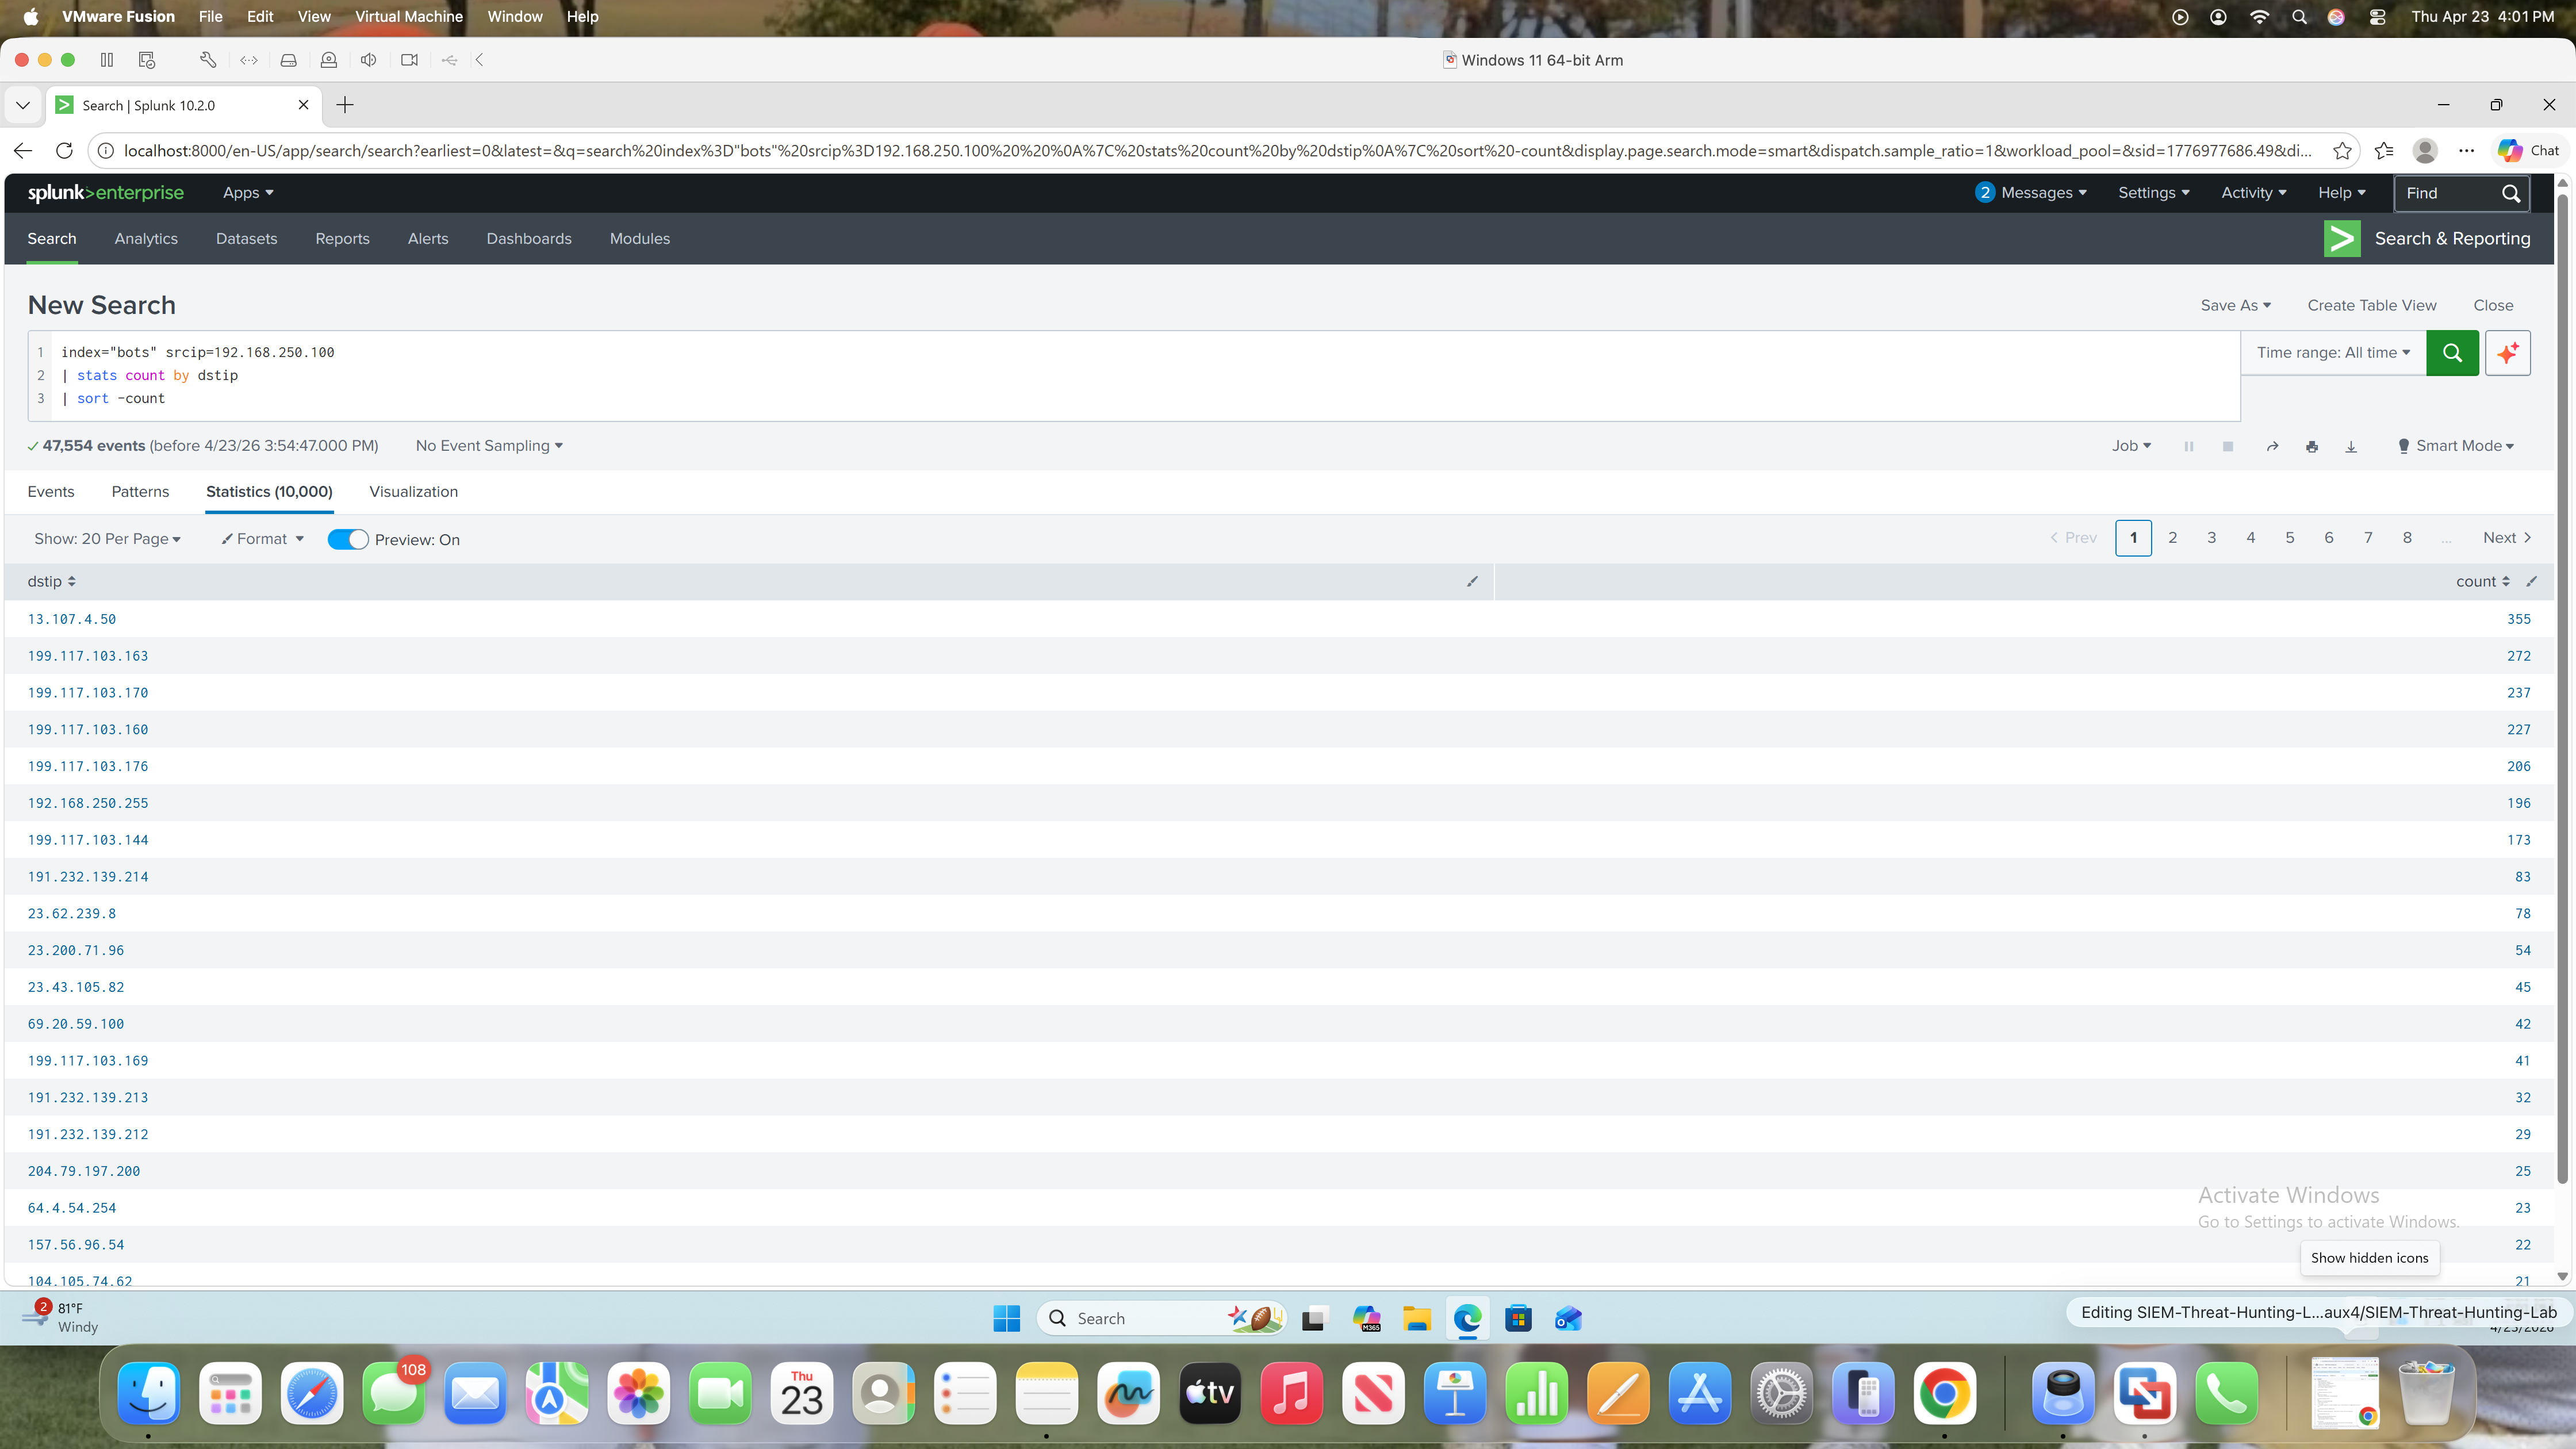
Task: Open the Splunk AI assistant sparkle button
Action: (2507, 353)
